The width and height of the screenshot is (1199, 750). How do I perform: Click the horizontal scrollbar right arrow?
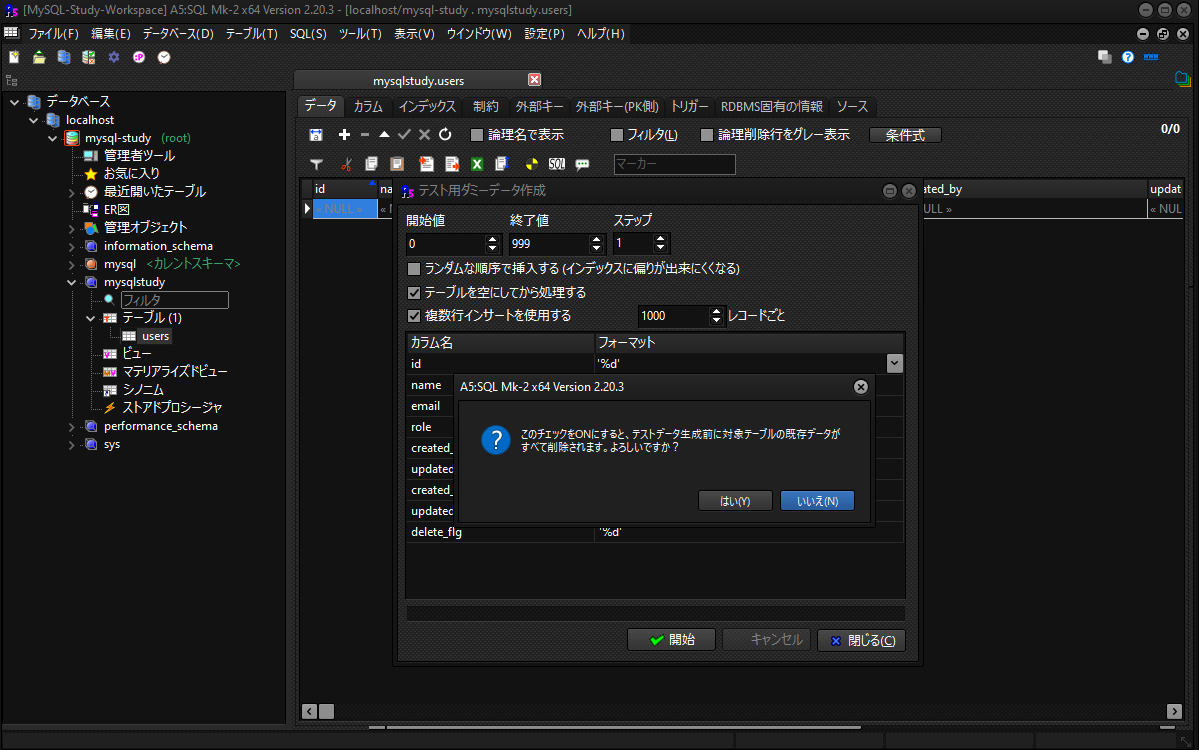[x=1175, y=712]
